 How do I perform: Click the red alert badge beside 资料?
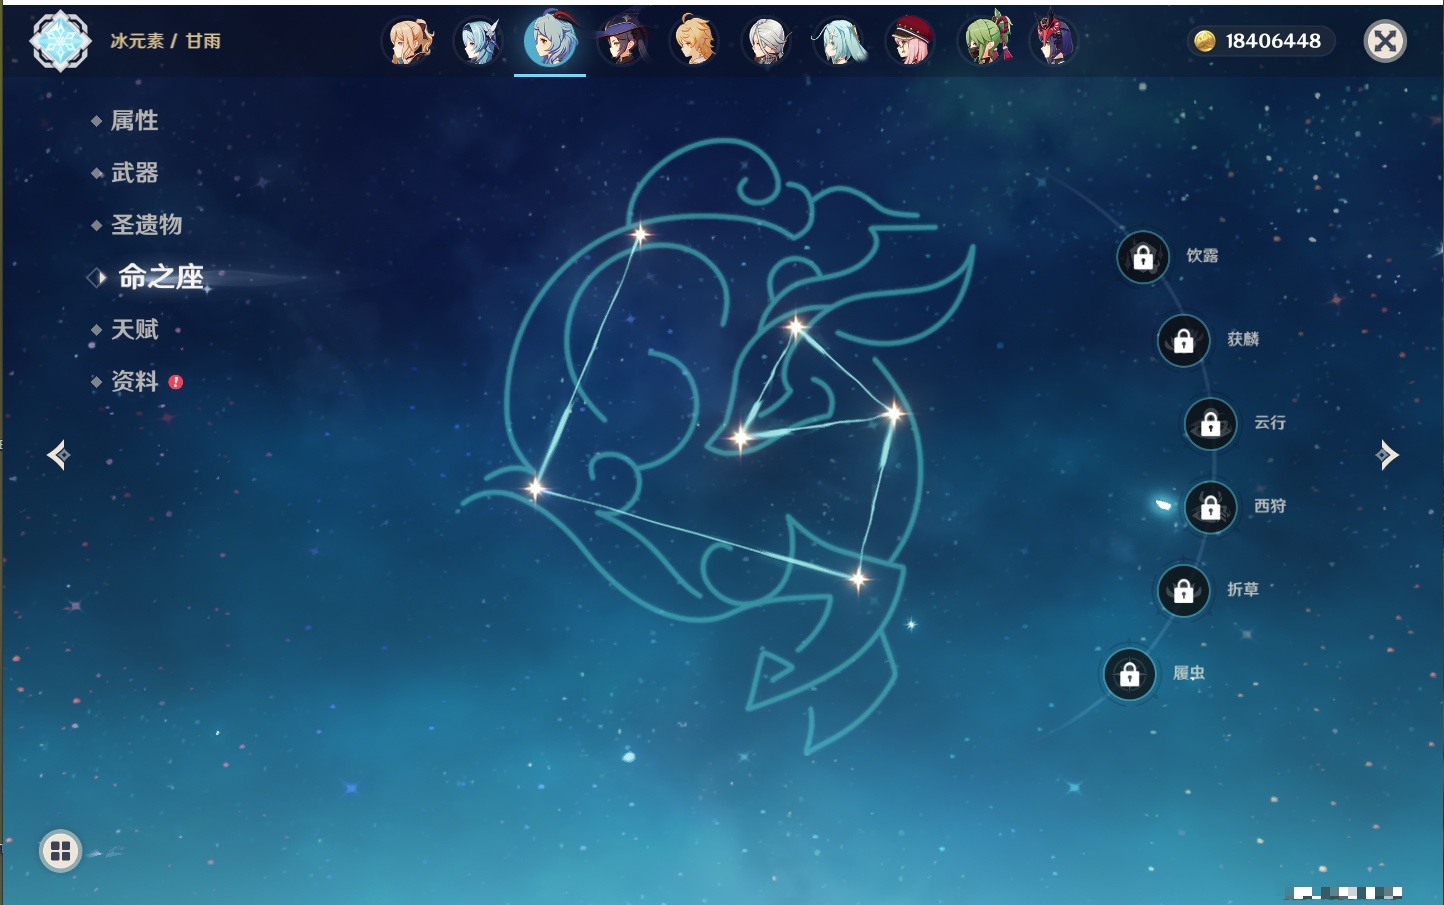pos(176,382)
